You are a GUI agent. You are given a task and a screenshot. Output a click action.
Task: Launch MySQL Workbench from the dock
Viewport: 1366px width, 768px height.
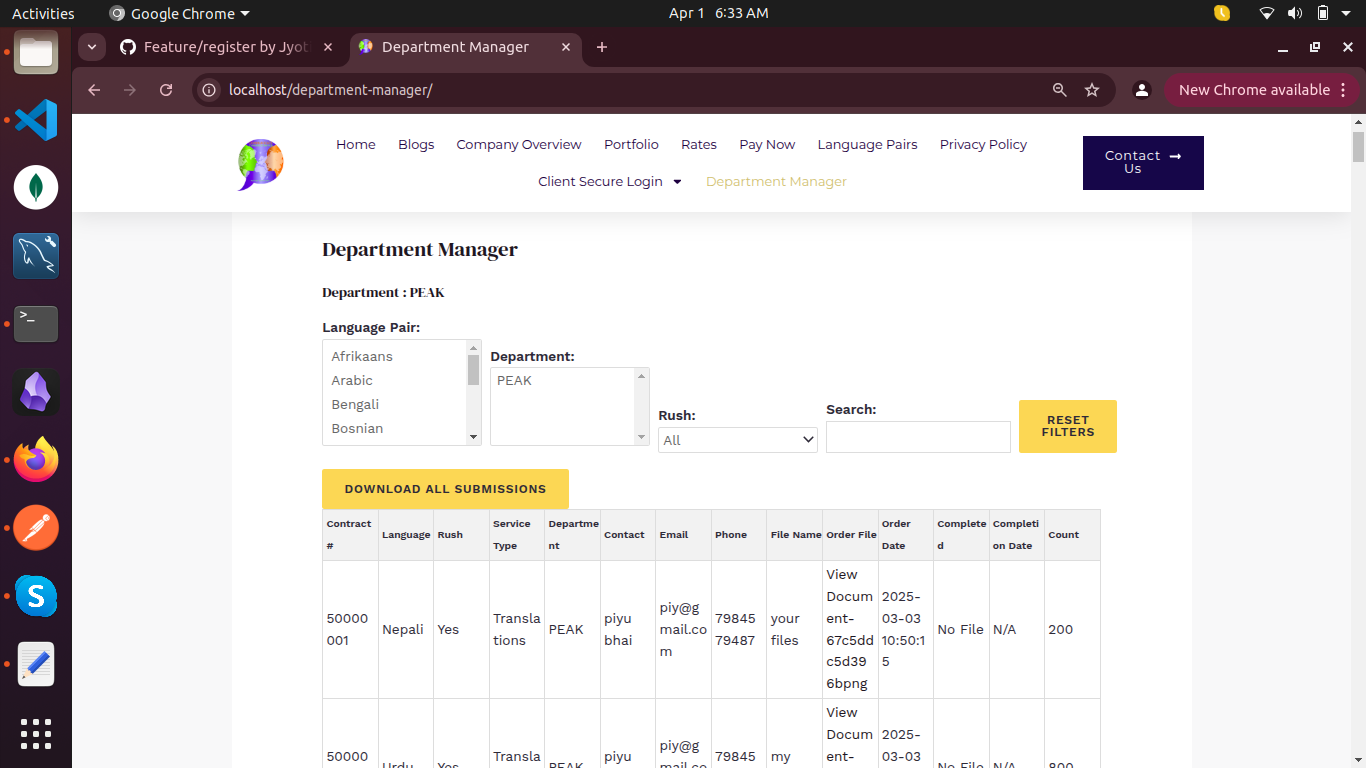(36, 256)
